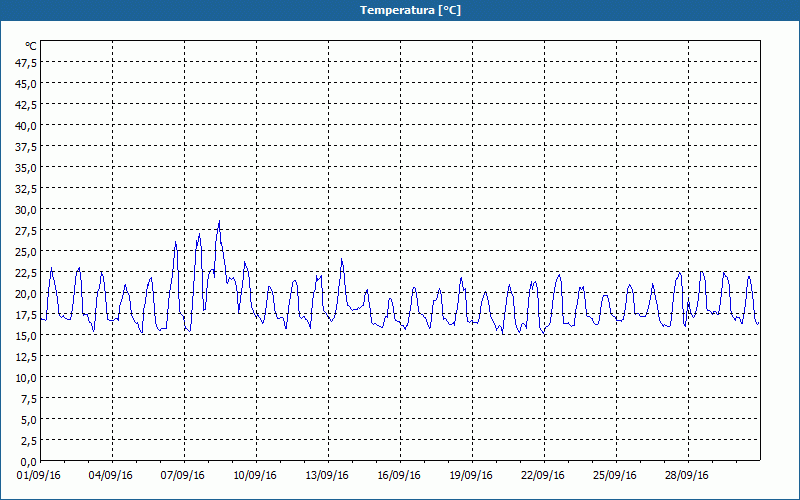Click the 25,0 y-axis label

coord(27,252)
